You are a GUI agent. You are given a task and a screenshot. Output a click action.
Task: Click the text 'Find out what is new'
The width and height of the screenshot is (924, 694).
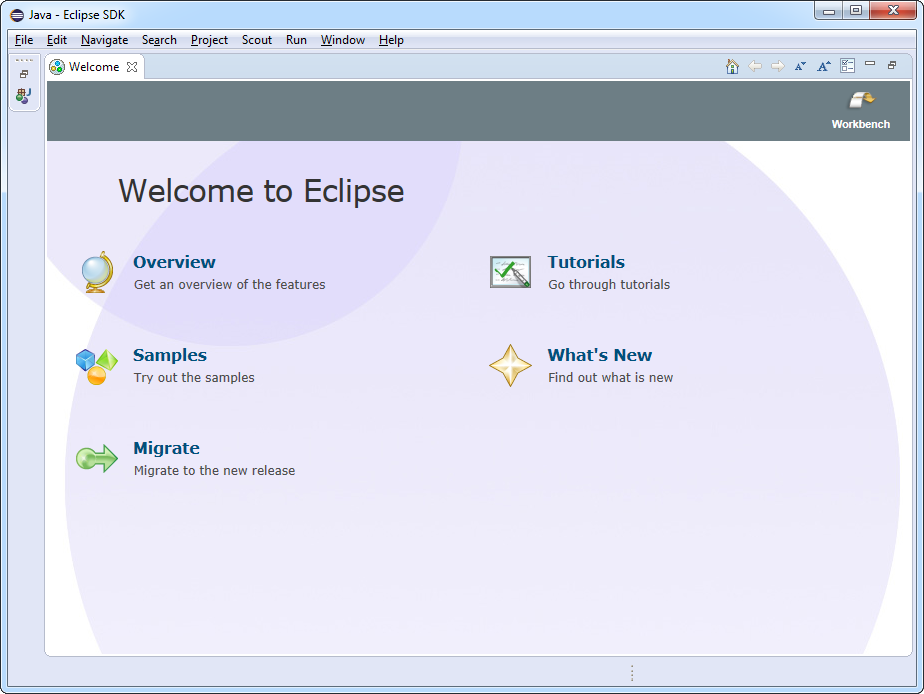[610, 378]
